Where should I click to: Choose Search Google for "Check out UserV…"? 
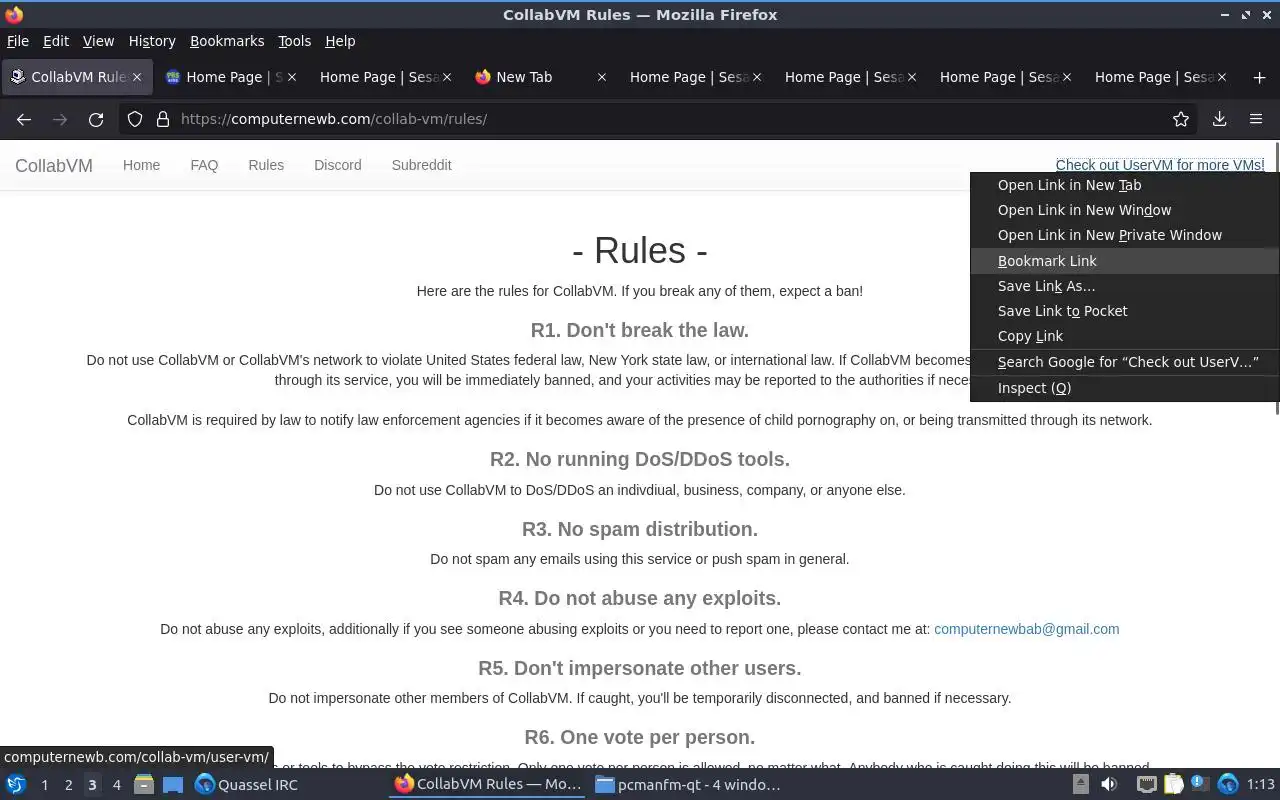[1124, 362]
